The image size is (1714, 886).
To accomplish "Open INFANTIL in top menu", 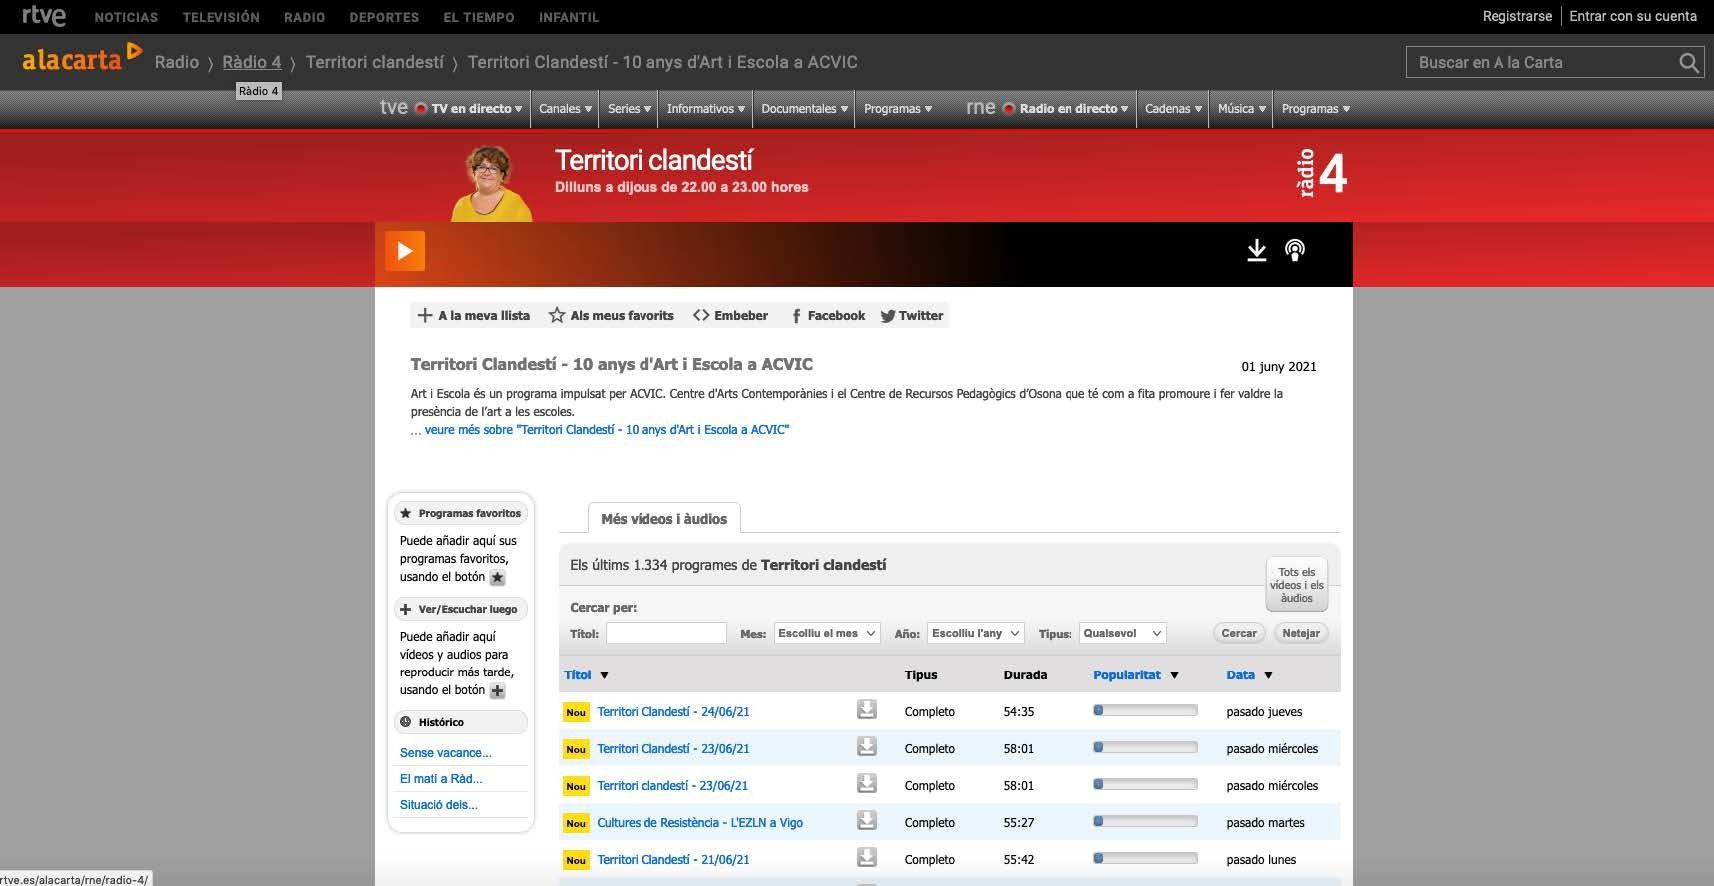I will (x=569, y=17).
